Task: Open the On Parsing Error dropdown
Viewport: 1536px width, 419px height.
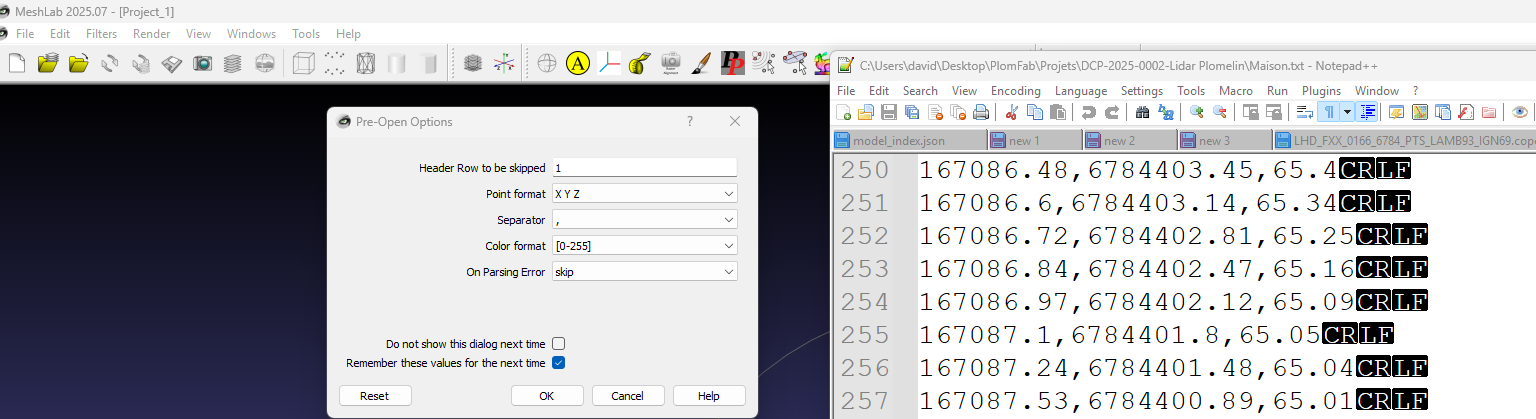Action: click(x=644, y=271)
